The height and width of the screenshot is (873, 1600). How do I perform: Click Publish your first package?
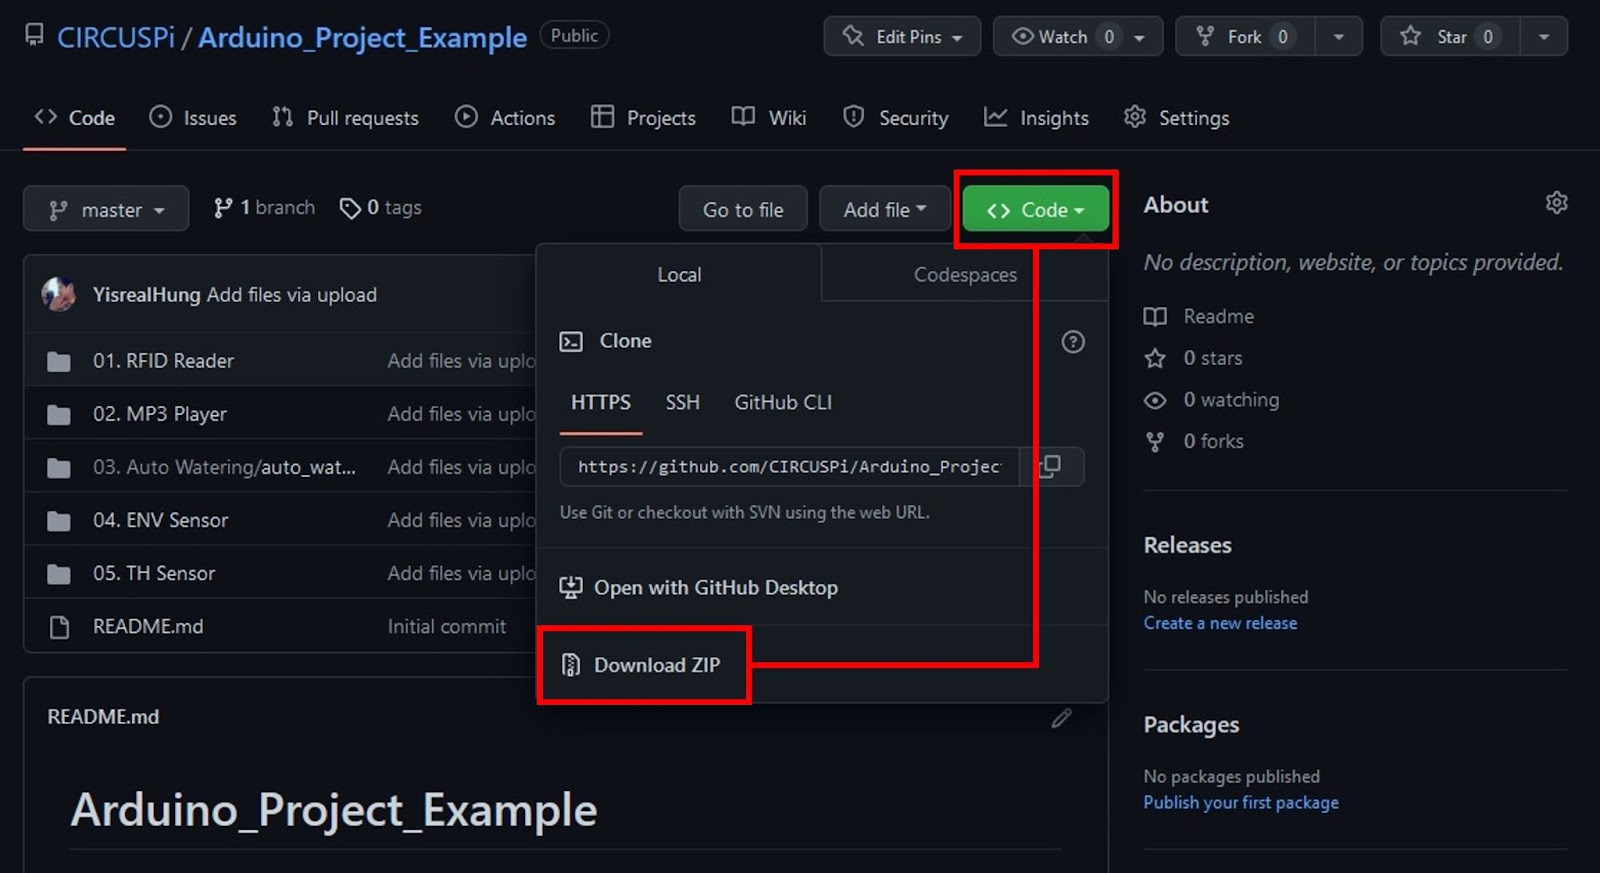1241,802
